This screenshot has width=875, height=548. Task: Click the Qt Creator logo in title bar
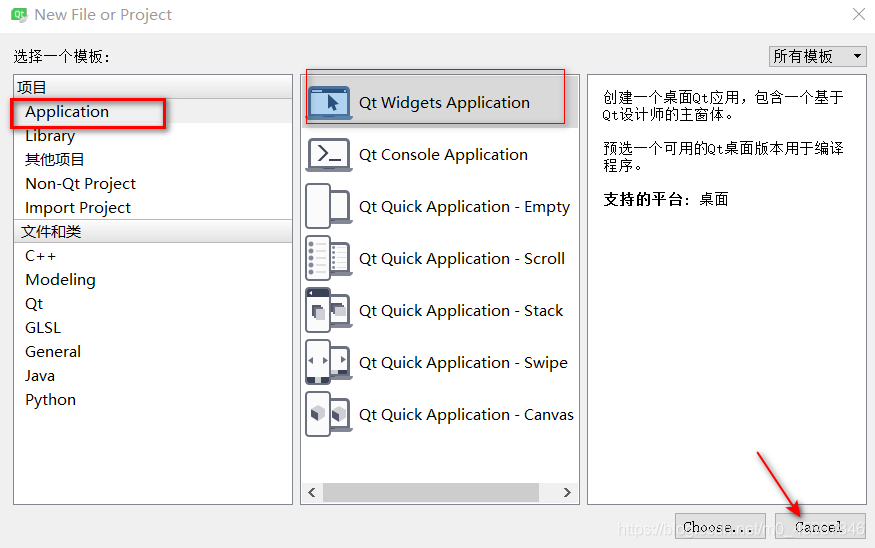[19, 15]
